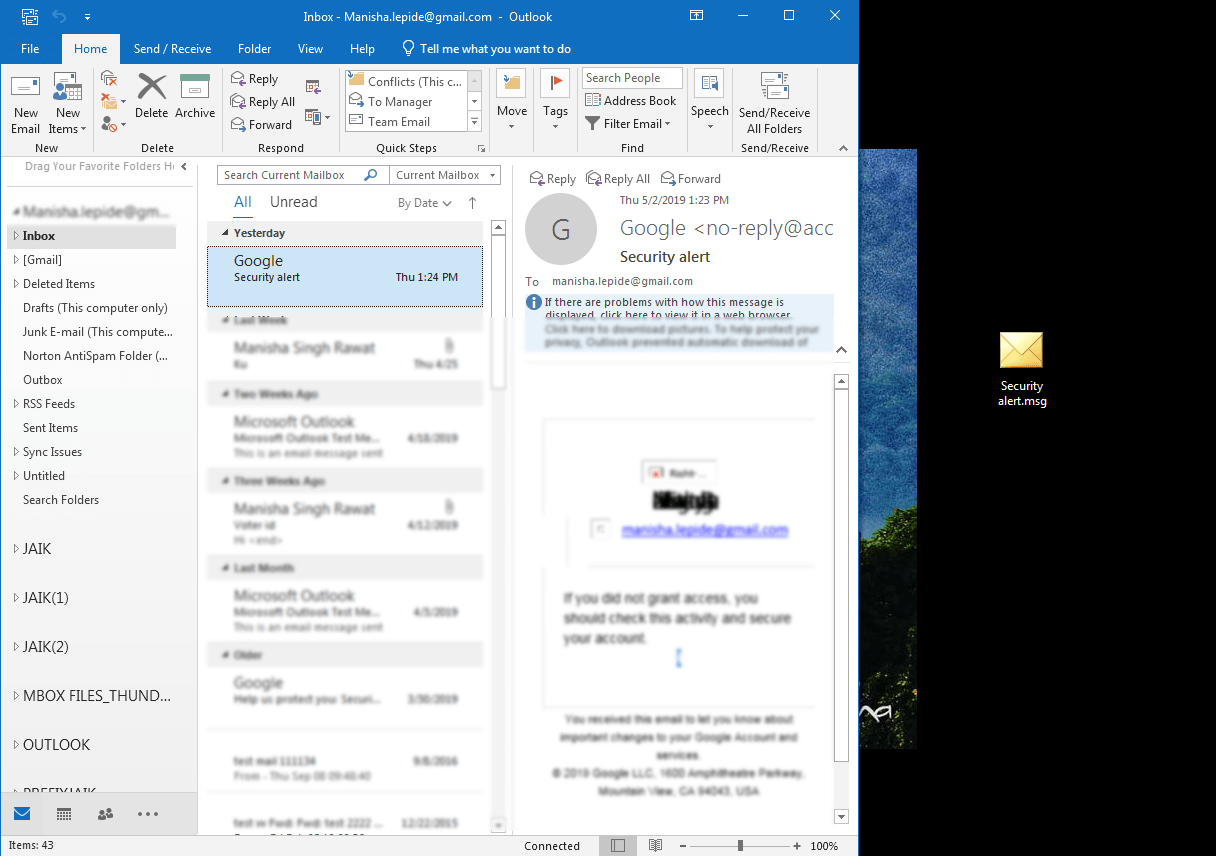
Task: Click Reply in the ribbon
Action: pos(255,79)
